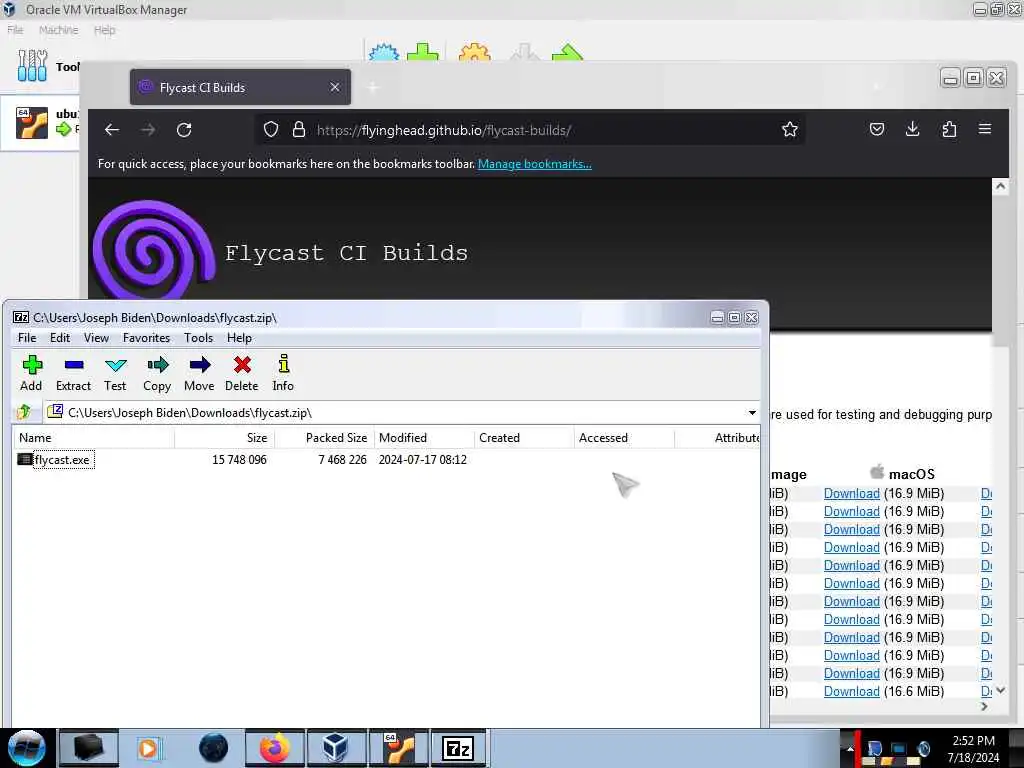Click the macOS Download link for 16.6 MiB
This screenshot has height=768, width=1024.
tap(852, 692)
